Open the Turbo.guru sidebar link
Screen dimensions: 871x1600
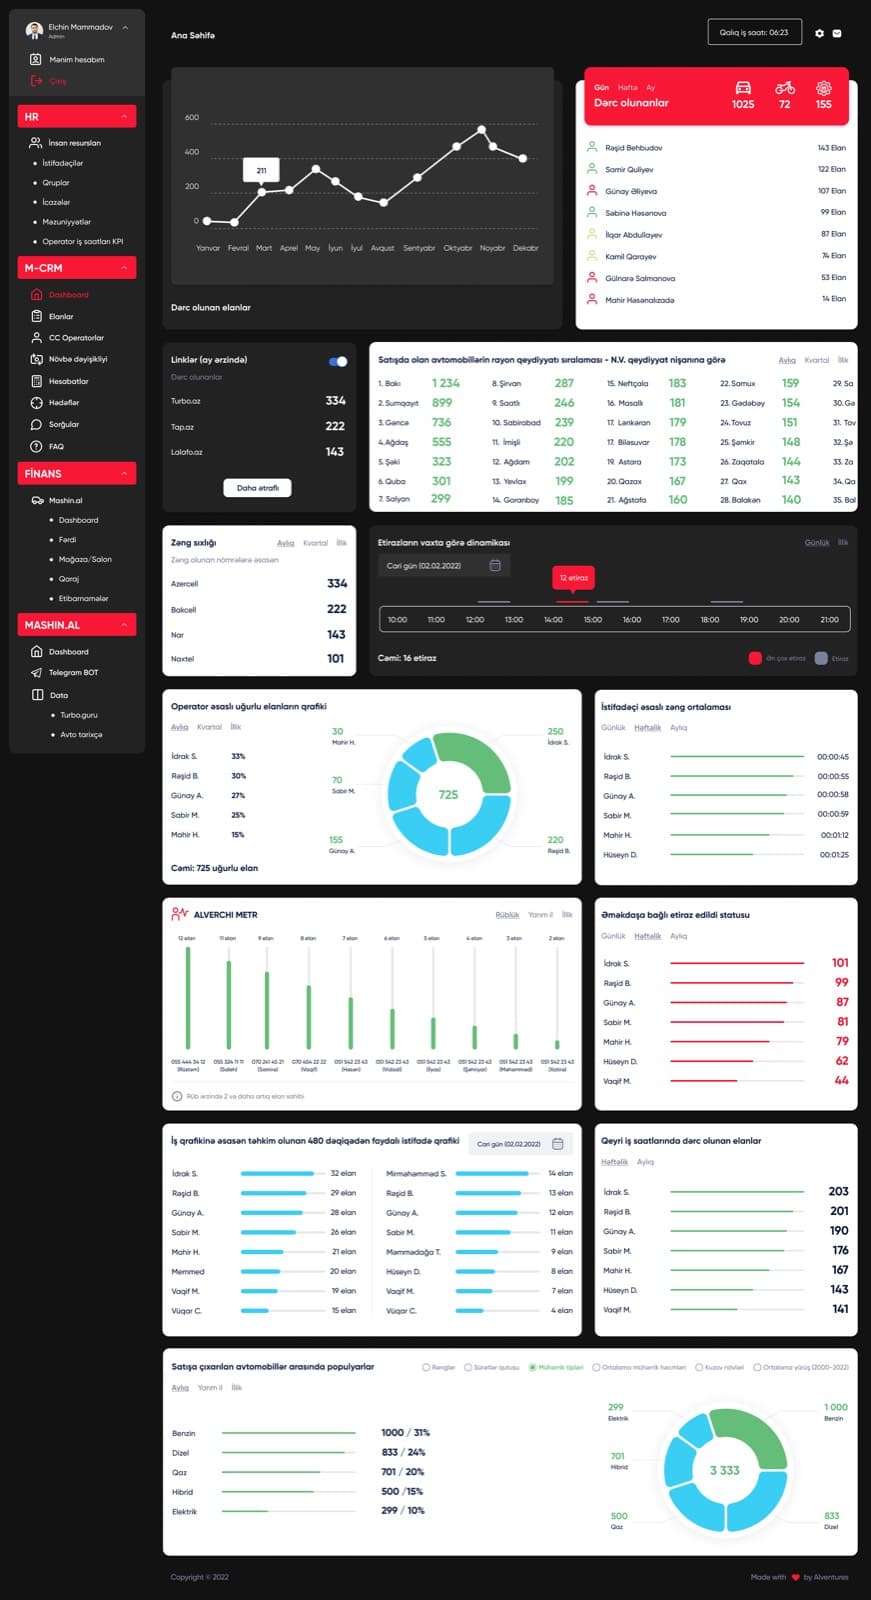[79, 715]
